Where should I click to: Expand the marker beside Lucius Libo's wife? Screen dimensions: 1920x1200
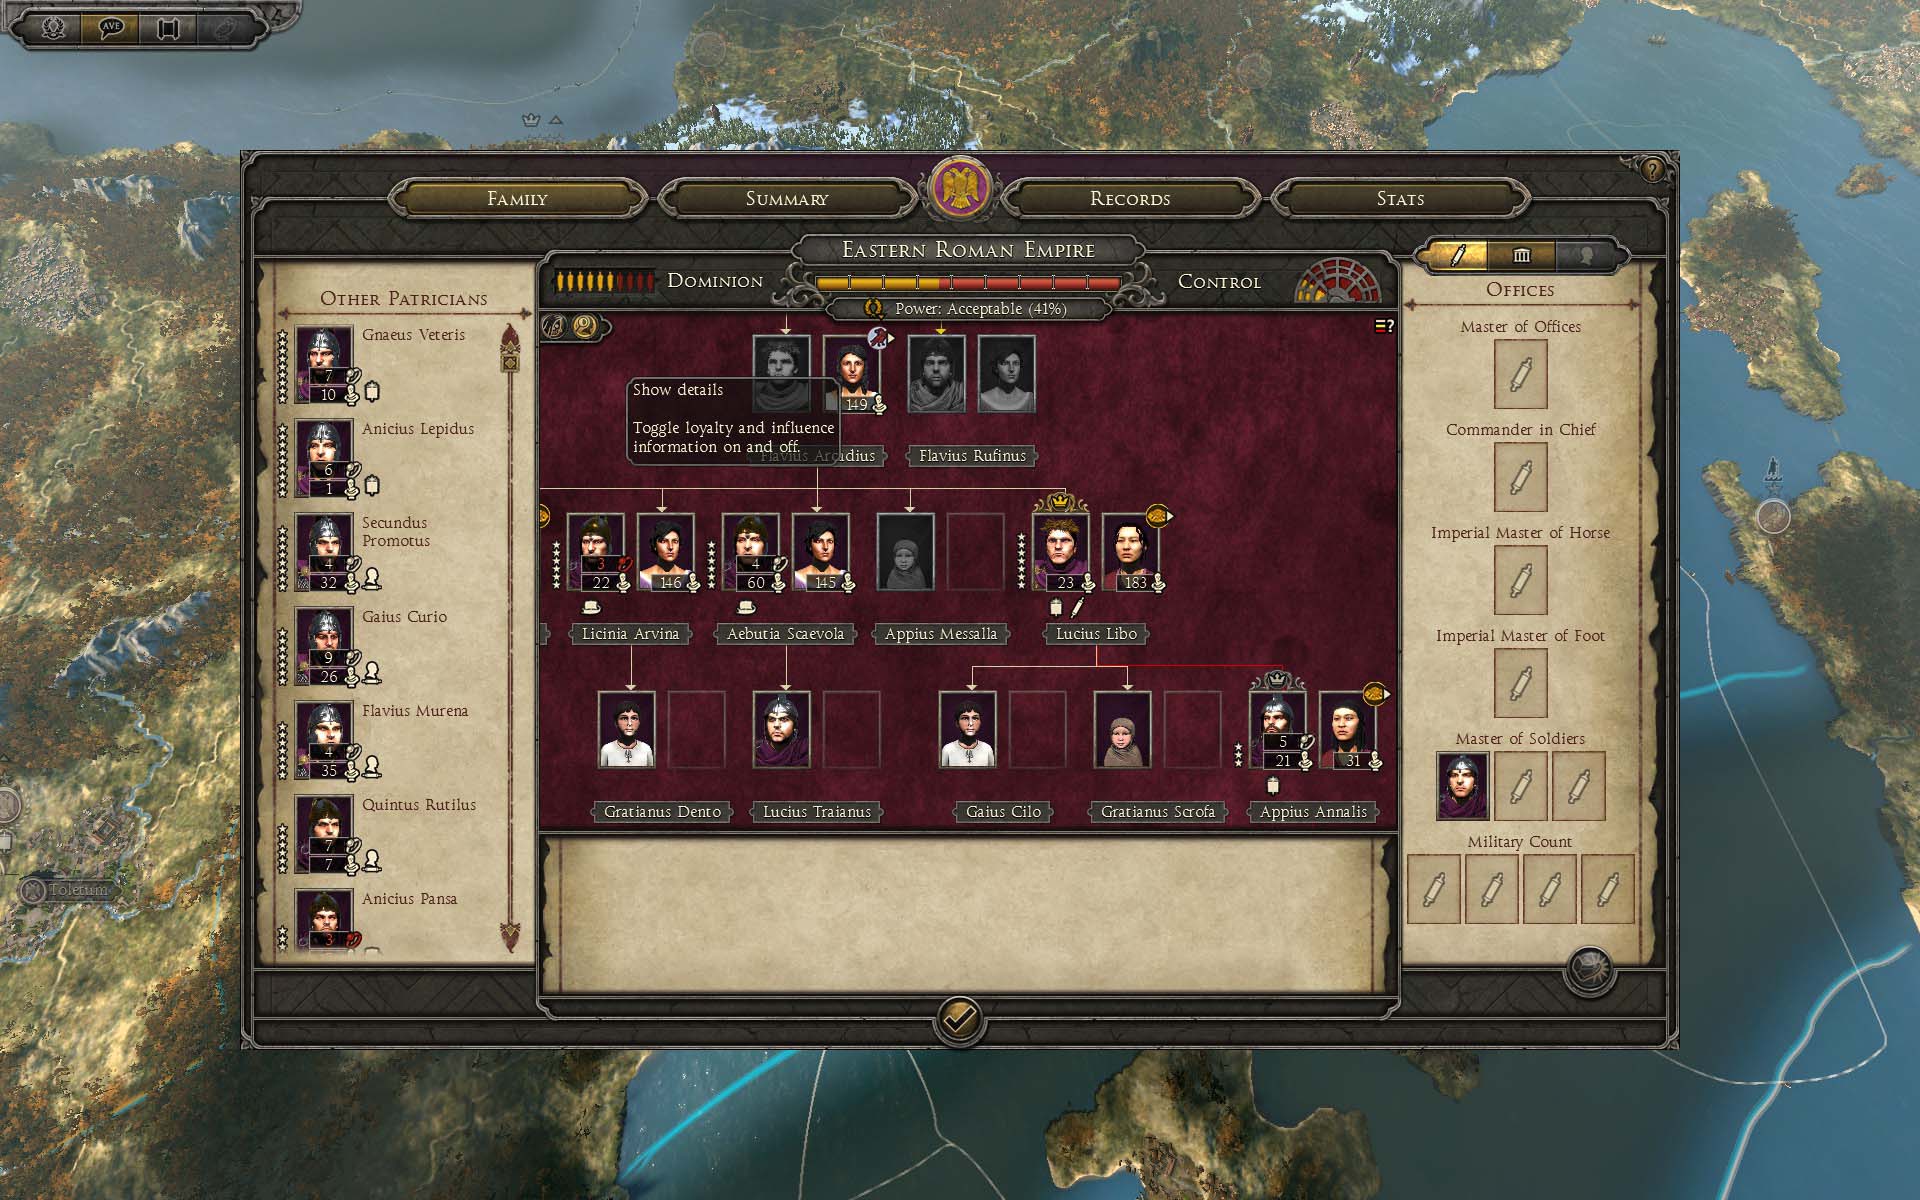(x=1160, y=516)
